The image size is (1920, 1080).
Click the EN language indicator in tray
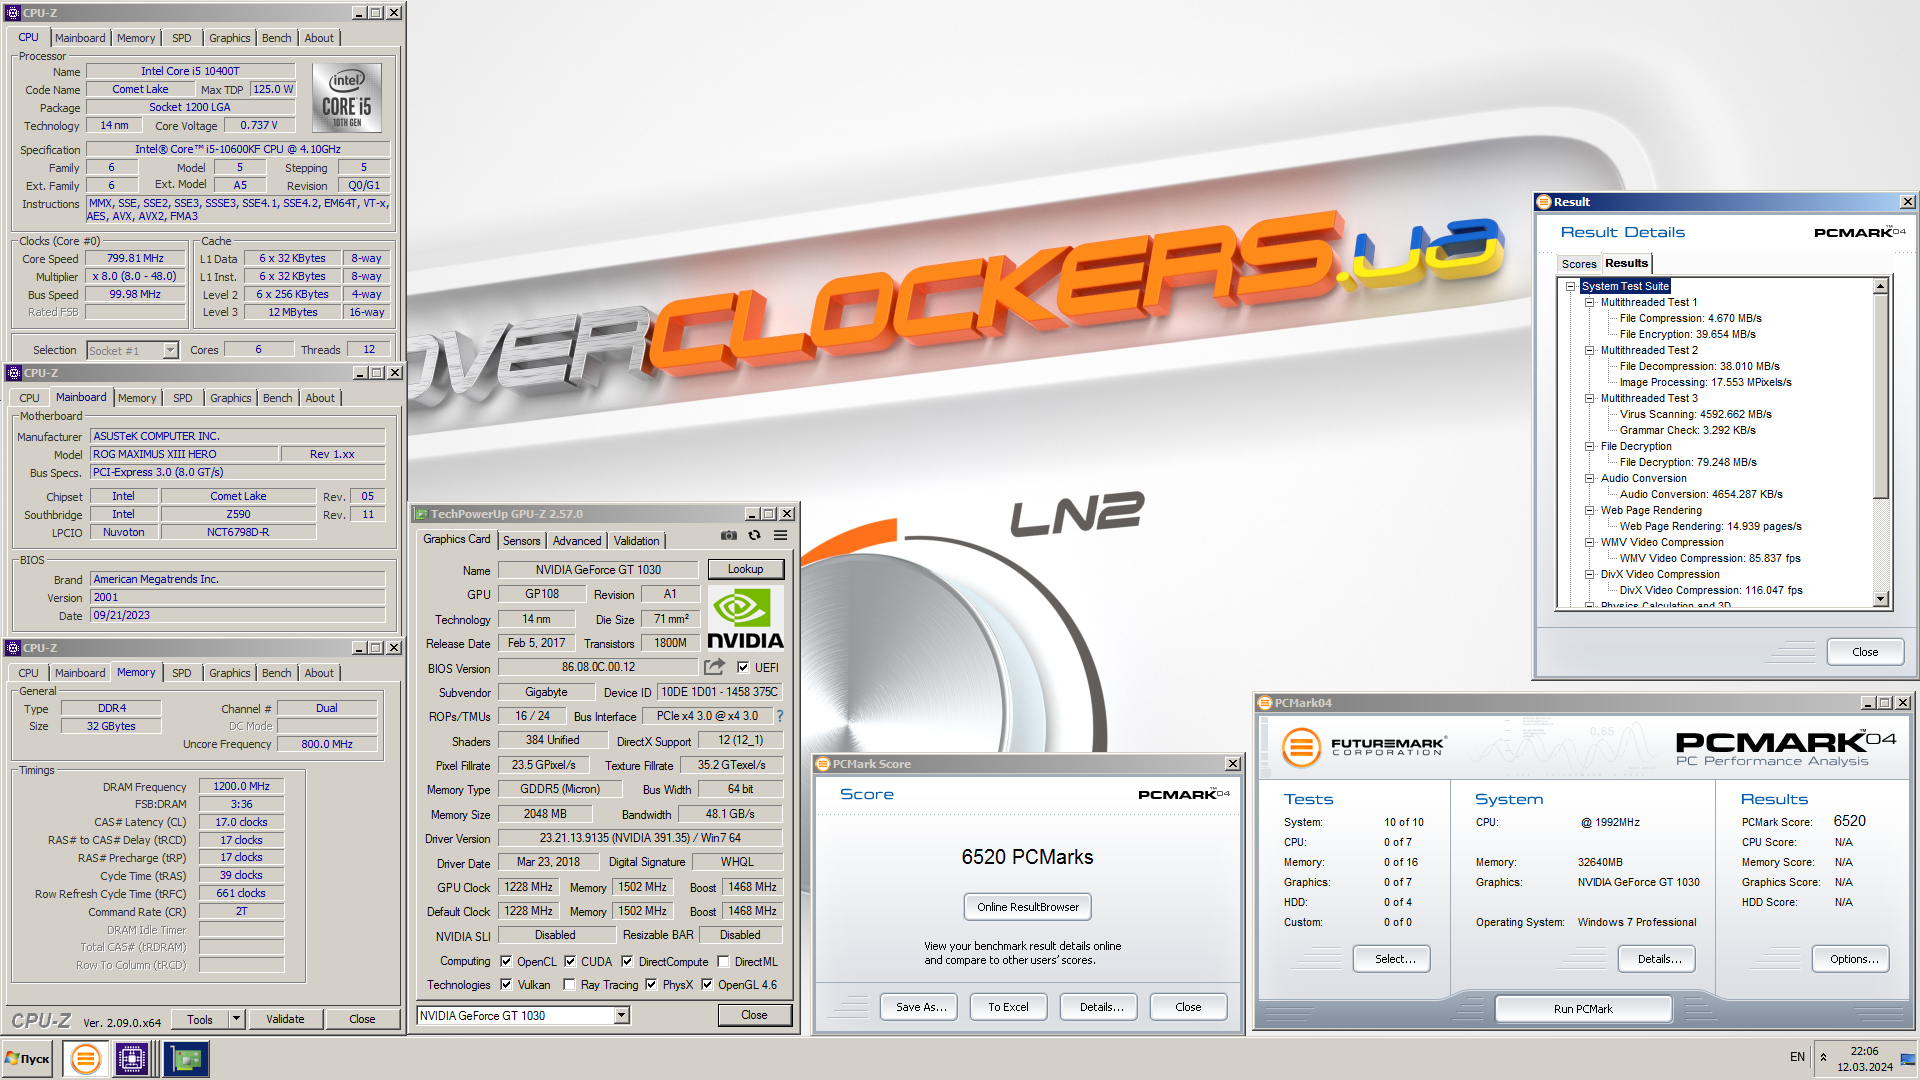[1797, 1057]
